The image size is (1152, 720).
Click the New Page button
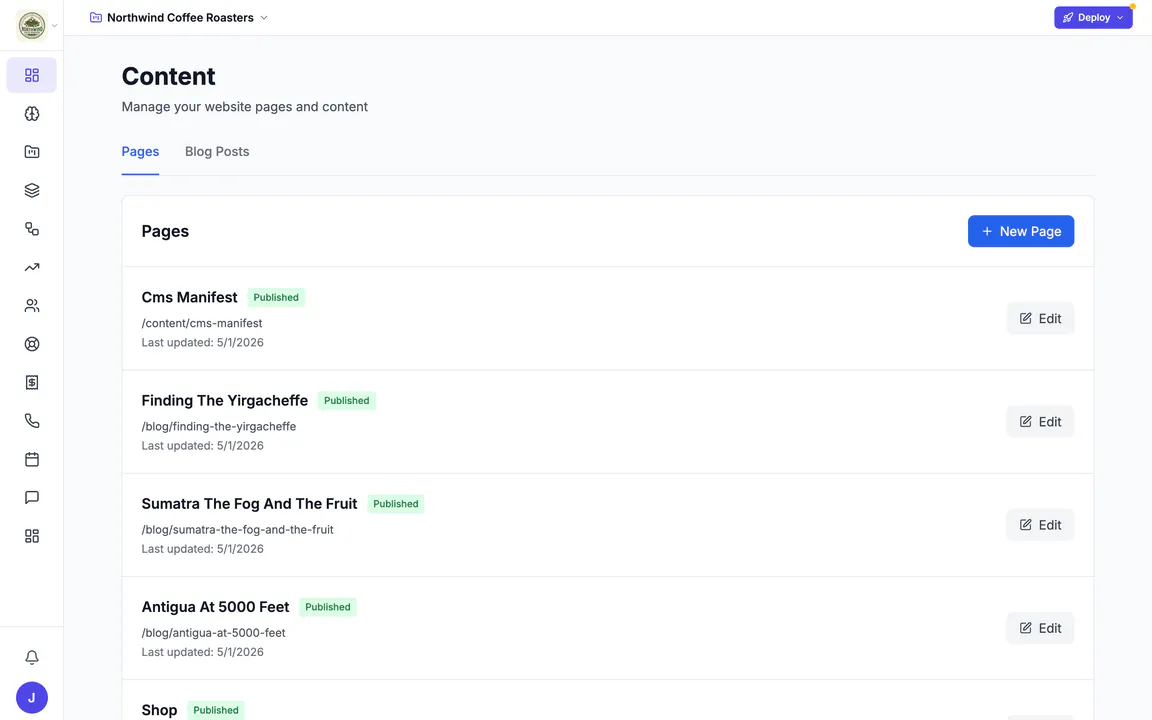[1020, 231]
